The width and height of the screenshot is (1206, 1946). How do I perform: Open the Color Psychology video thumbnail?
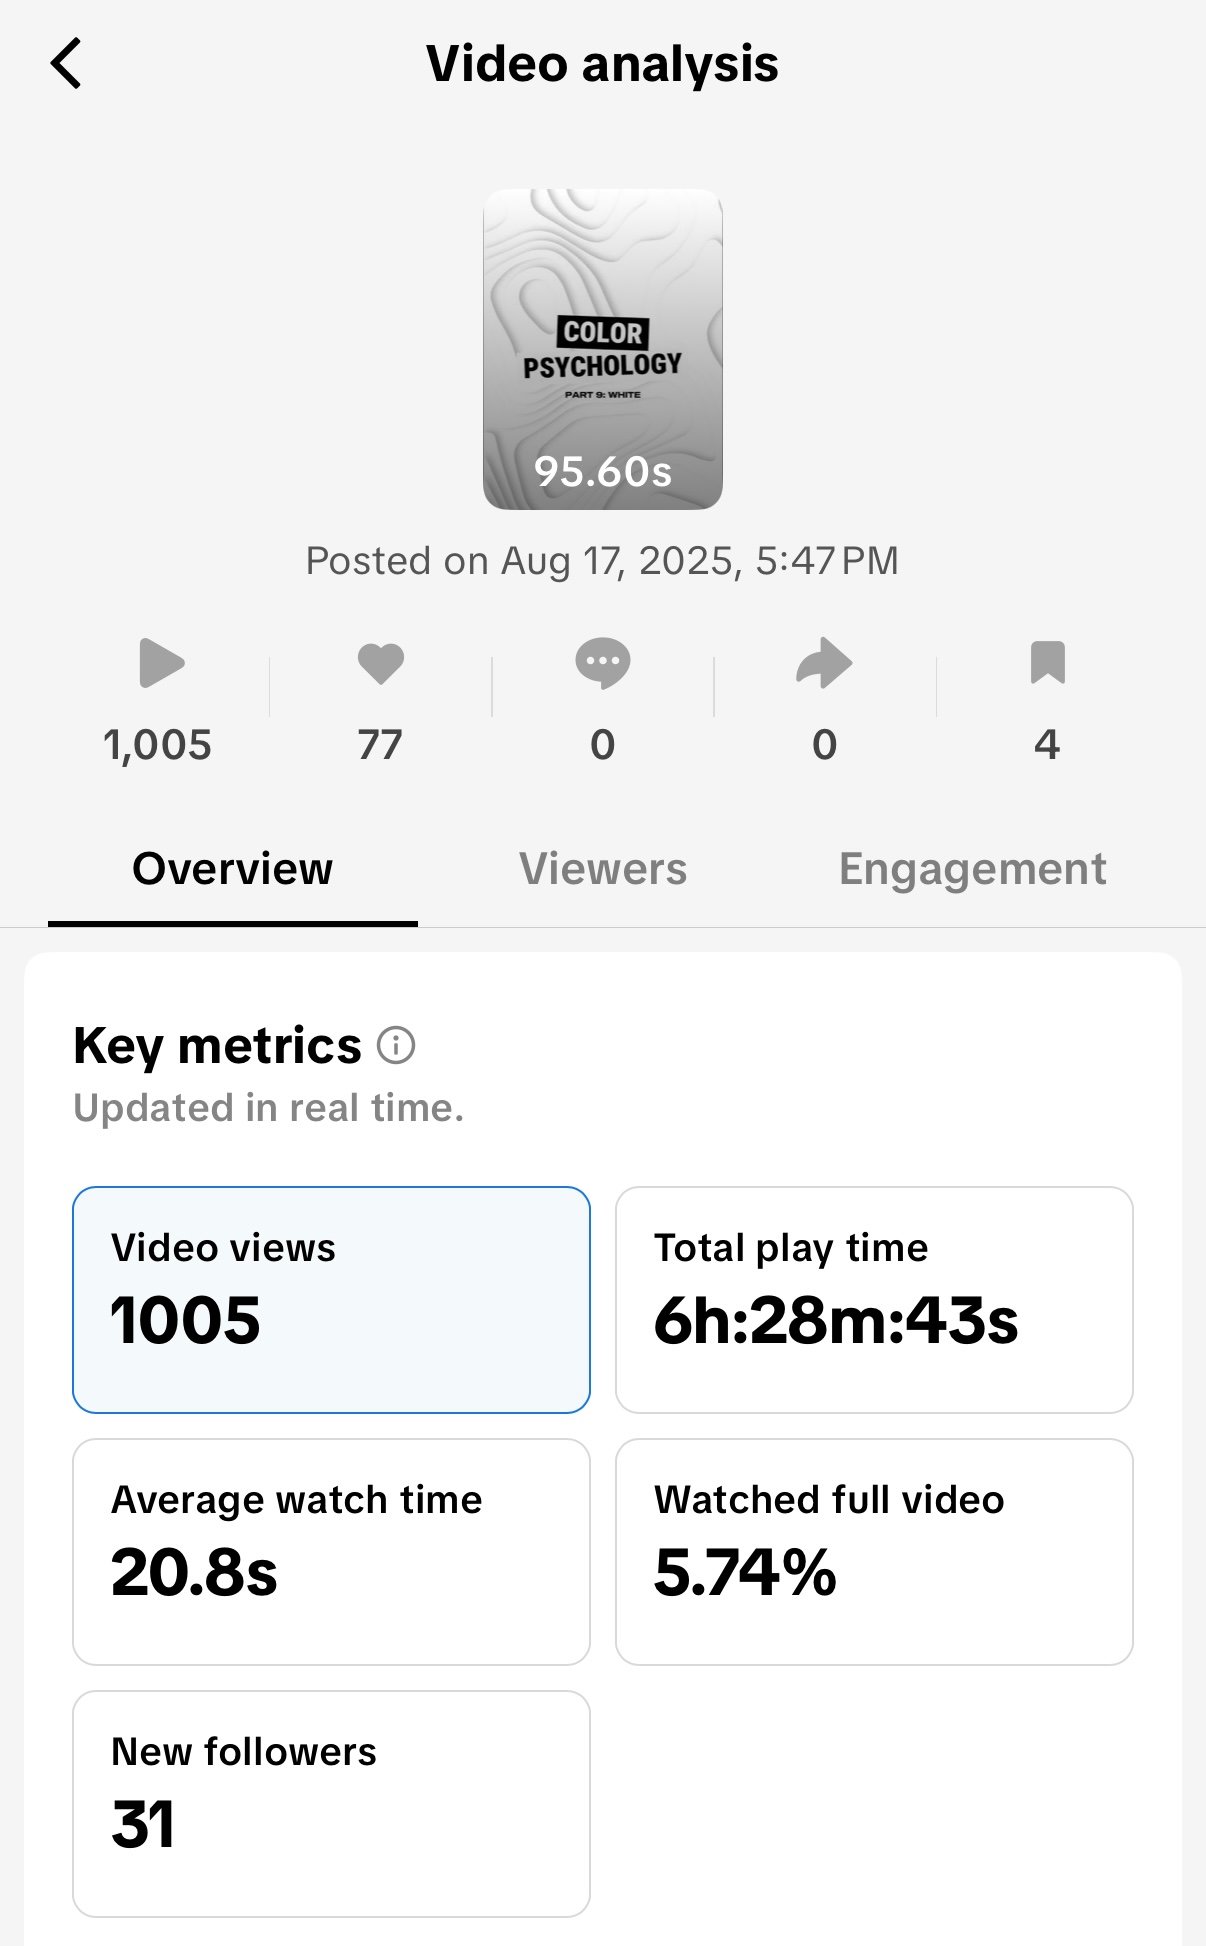tap(602, 349)
